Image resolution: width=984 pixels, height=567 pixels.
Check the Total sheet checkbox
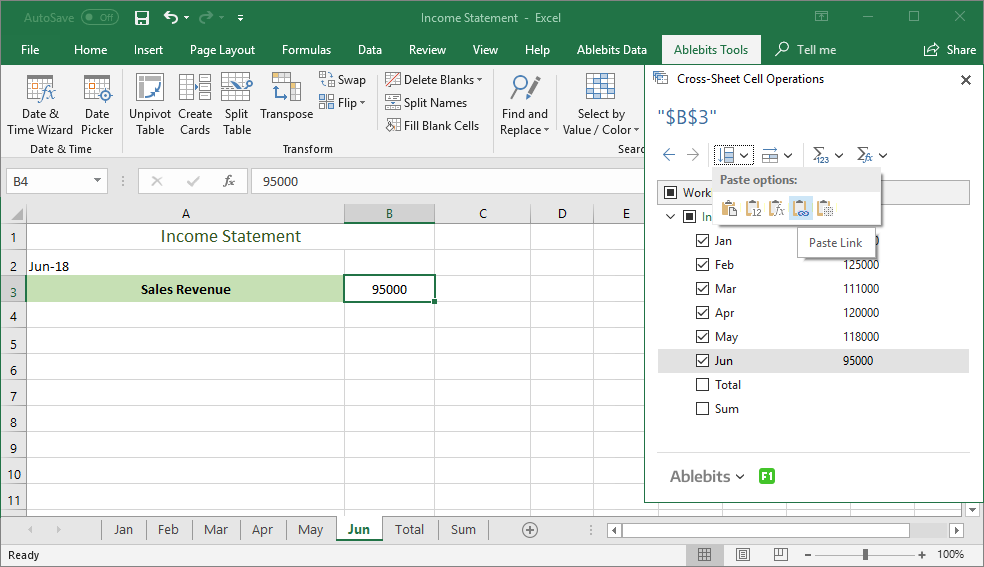703,384
